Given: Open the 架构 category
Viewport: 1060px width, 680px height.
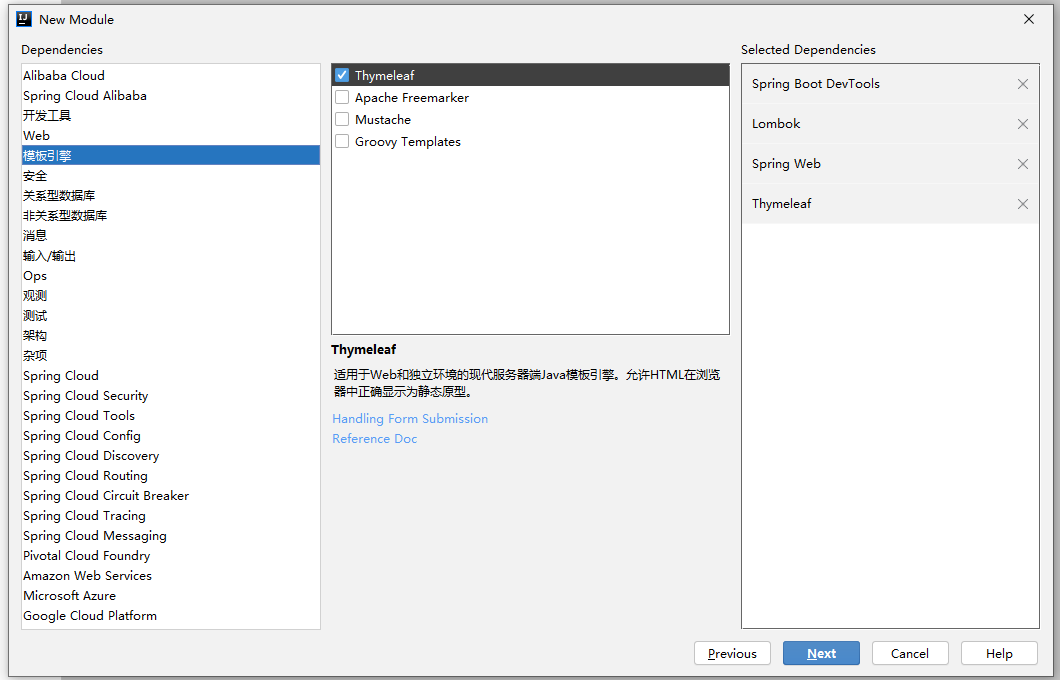Looking at the screenshot, I should 171,335.
